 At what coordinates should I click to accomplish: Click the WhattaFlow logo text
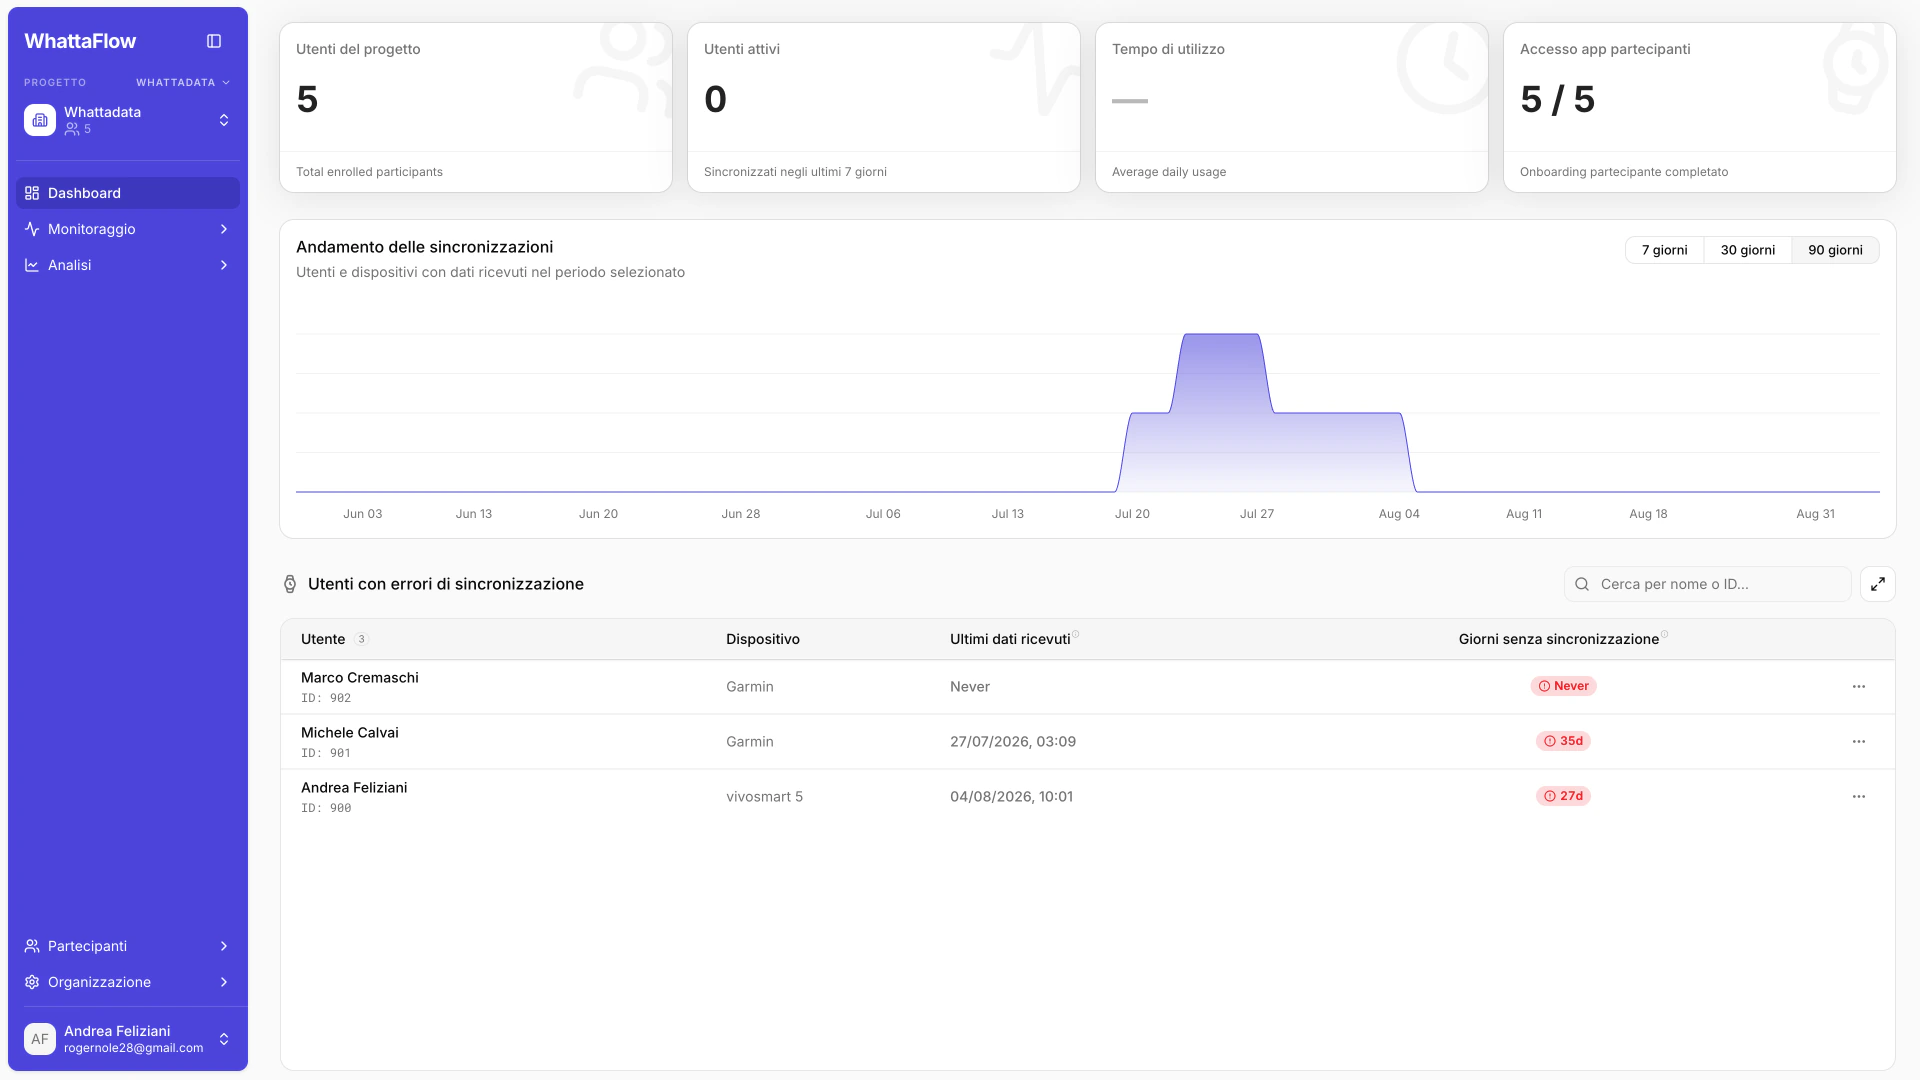pos(80,41)
